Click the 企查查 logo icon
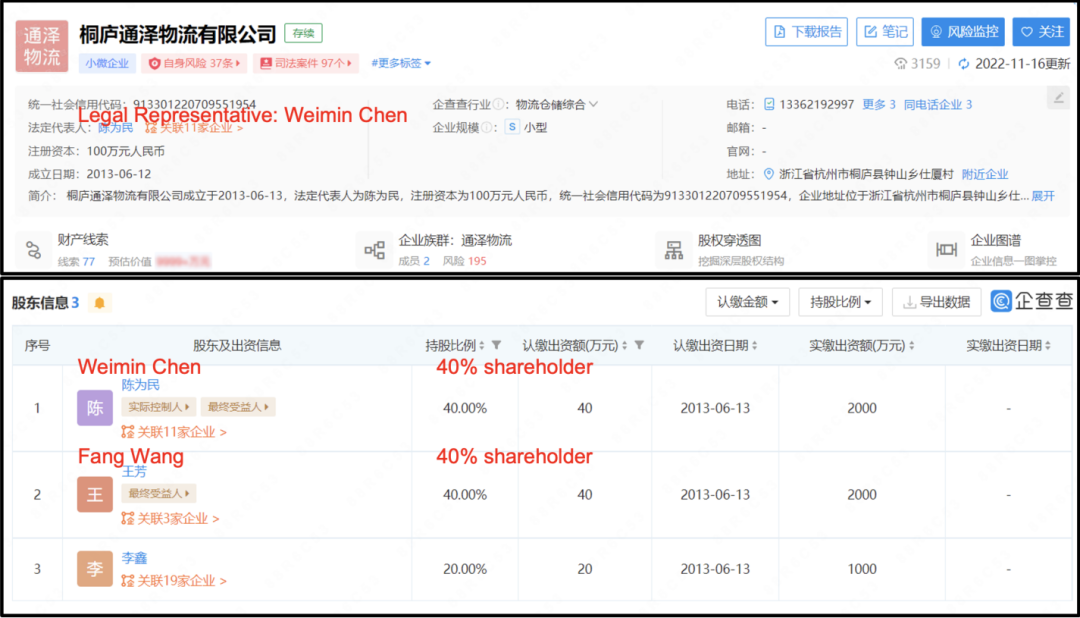Viewport: 1080px width, 618px height. (1001, 302)
